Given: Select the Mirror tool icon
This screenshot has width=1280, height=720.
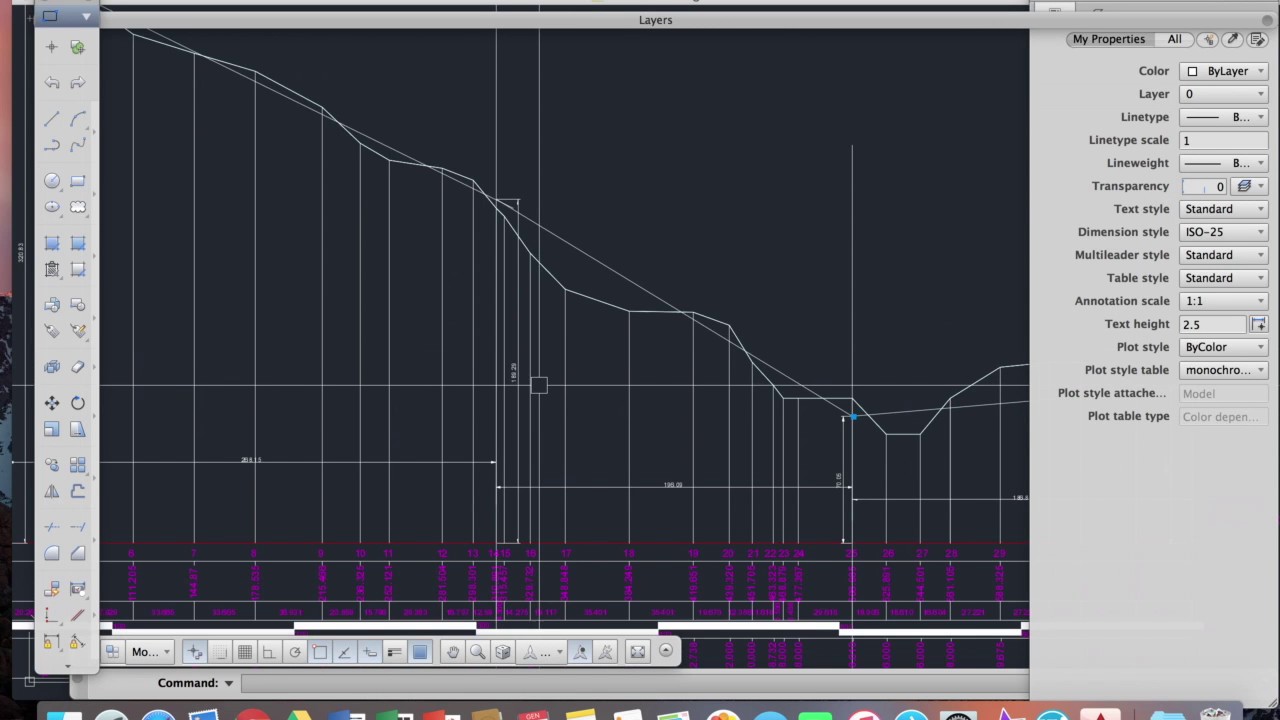Looking at the screenshot, I should point(52,491).
